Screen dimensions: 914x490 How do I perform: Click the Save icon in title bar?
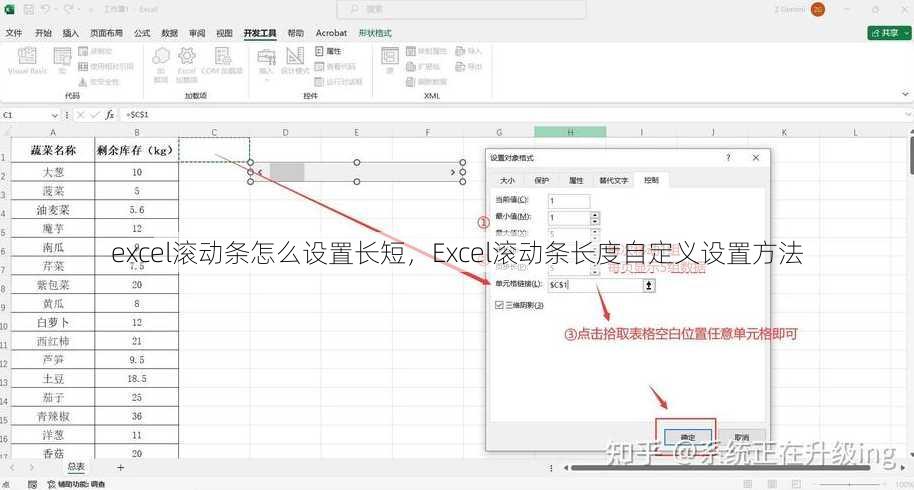click(29, 9)
